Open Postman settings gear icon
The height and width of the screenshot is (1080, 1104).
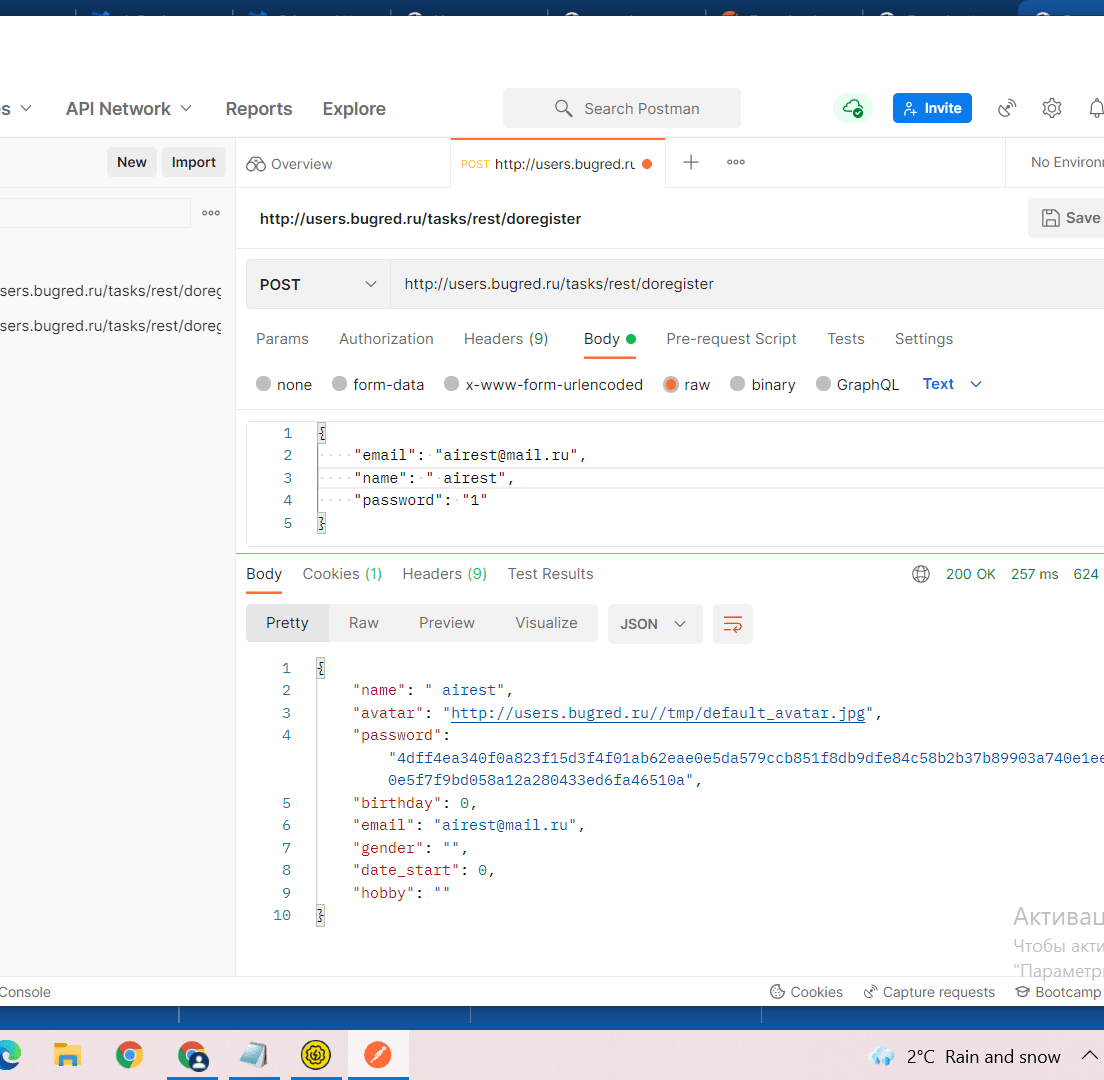click(1051, 108)
